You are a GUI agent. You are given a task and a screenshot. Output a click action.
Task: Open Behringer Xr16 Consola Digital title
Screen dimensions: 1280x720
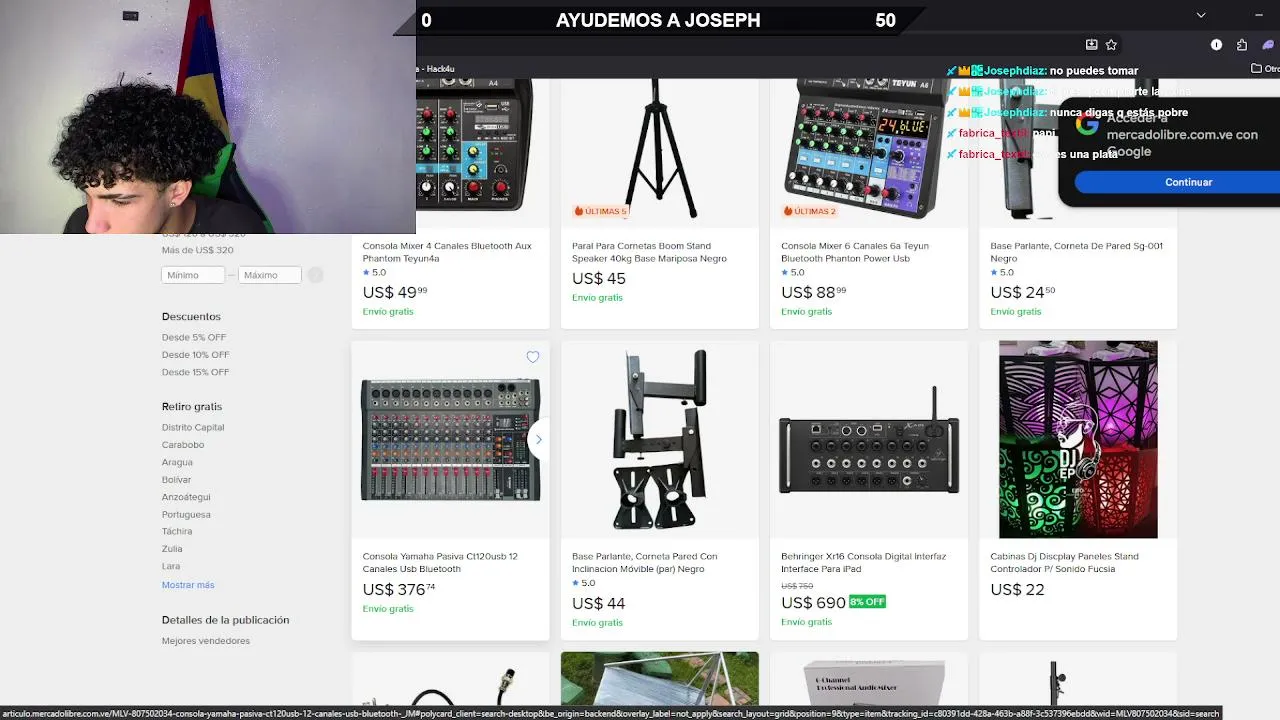click(x=863, y=562)
